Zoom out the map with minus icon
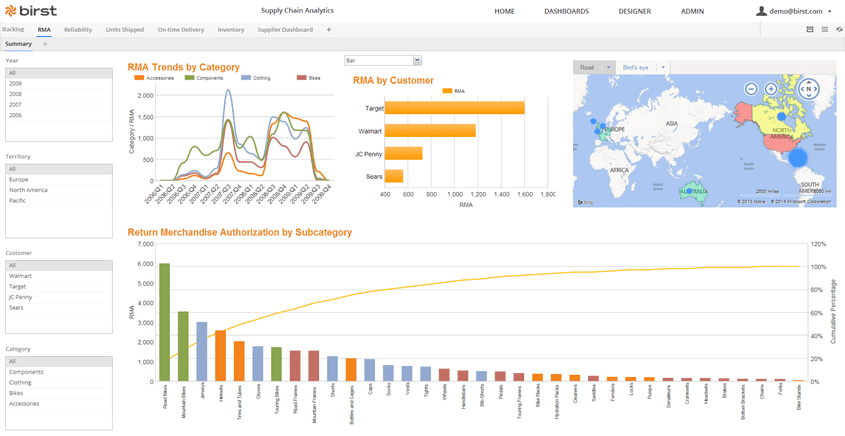The height and width of the screenshot is (436, 845). (x=751, y=89)
